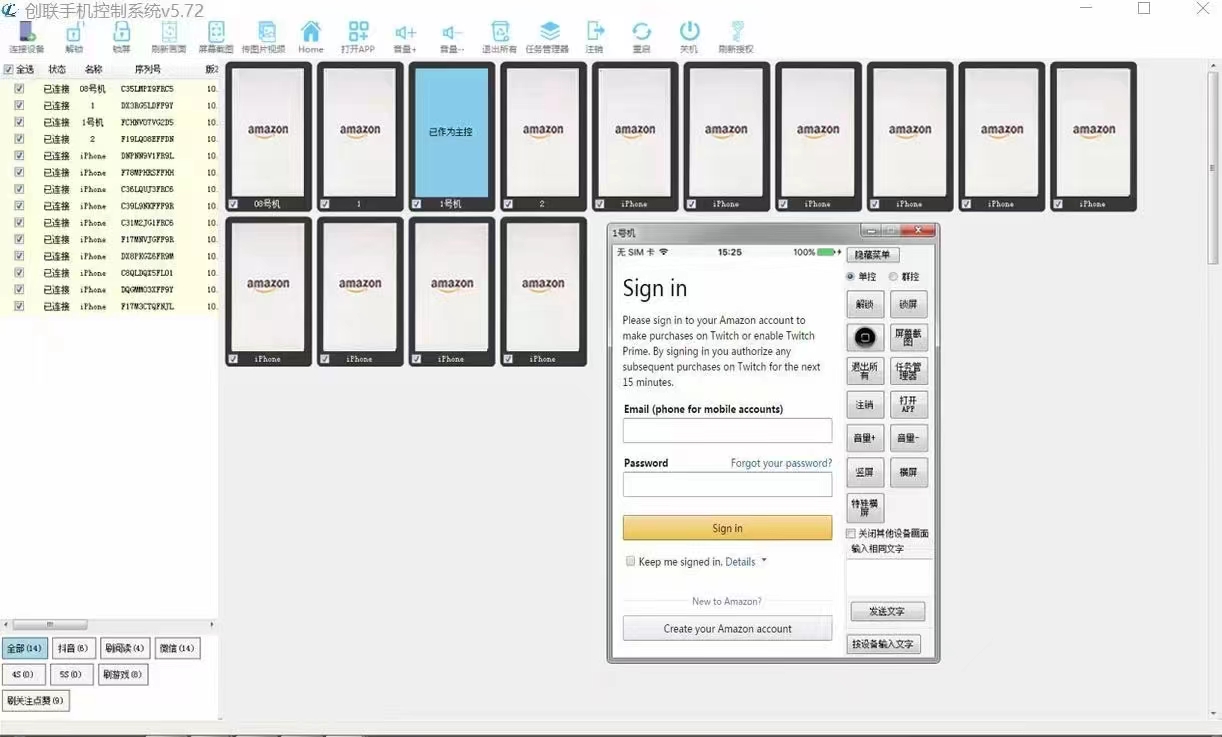Click the 隐藏菜单 hide menu button

pos(872,255)
